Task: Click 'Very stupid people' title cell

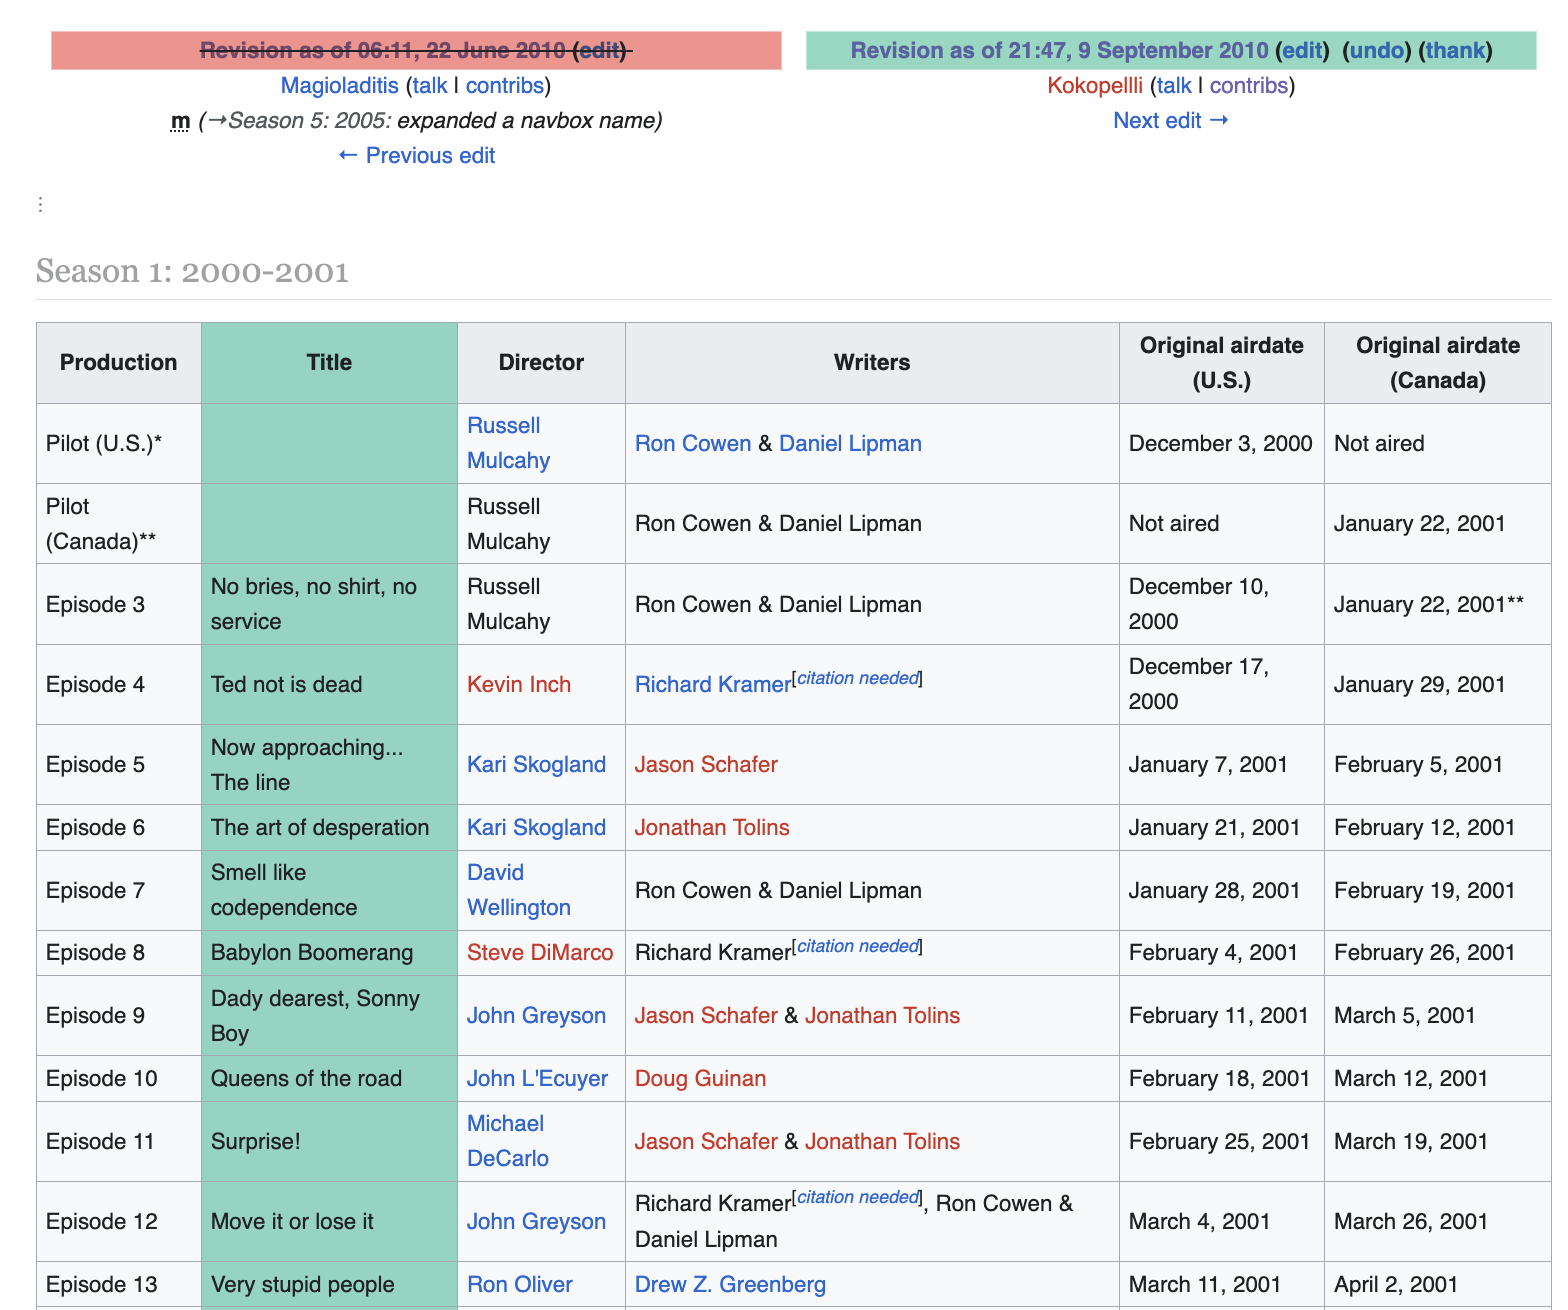Action: click(x=329, y=1285)
